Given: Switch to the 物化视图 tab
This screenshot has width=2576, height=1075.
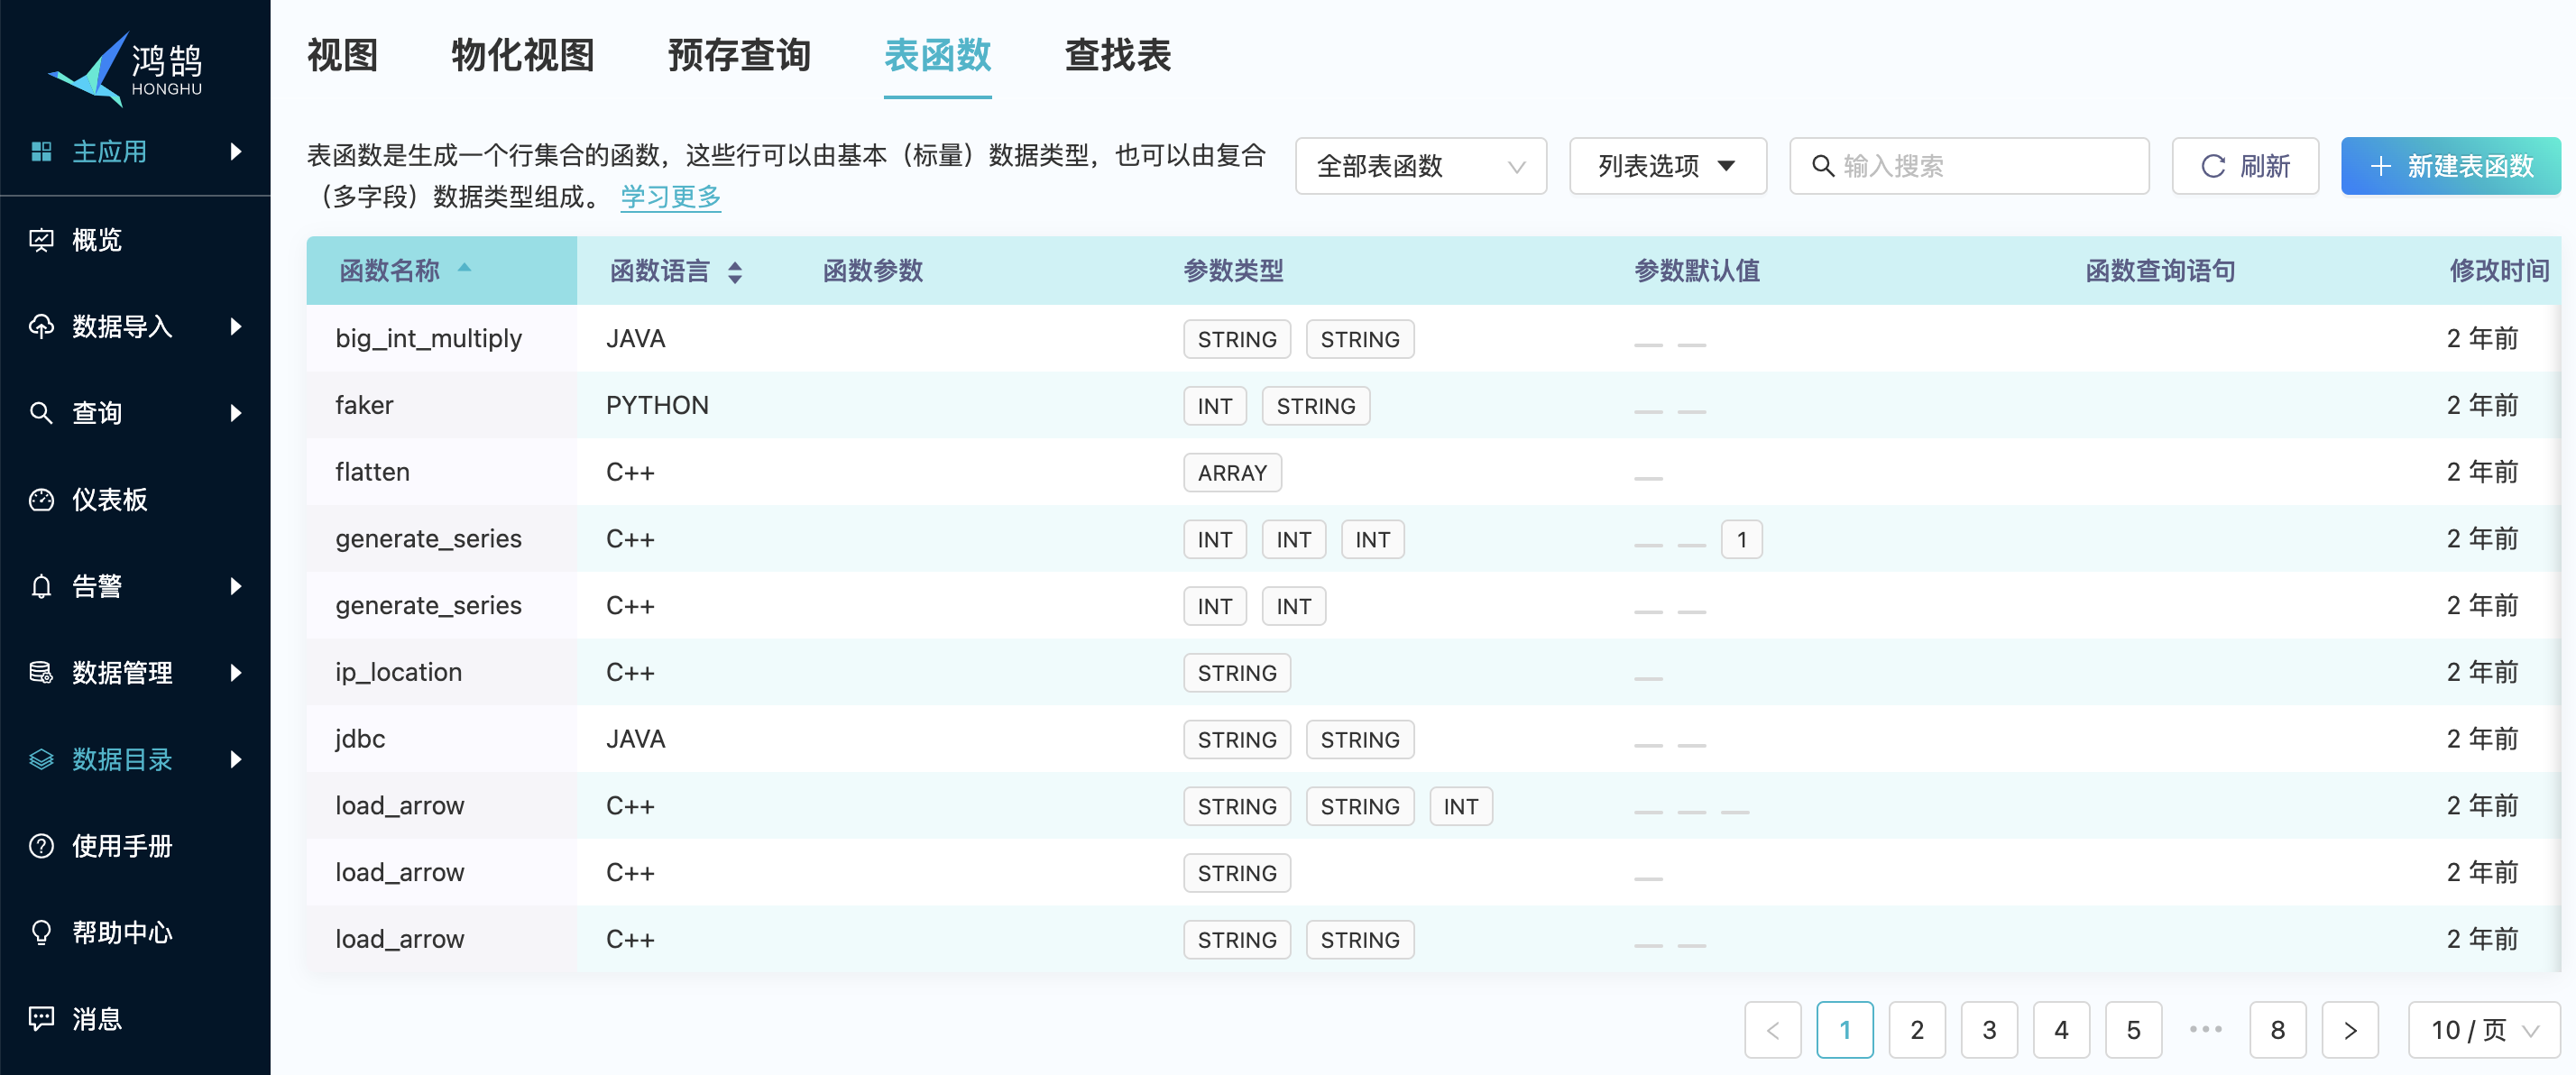Looking at the screenshot, I should tap(522, 55).
